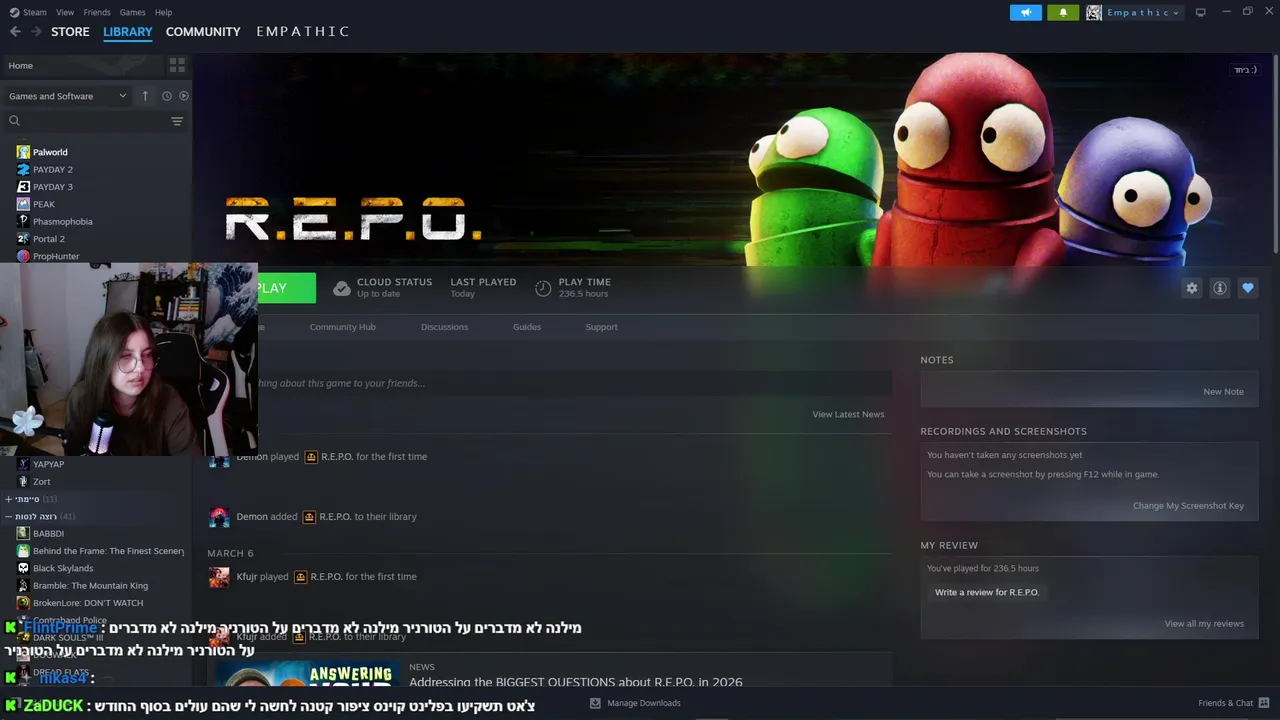Screen dimensions: 1280x720
Task: Open the View menu
Action: [65, 12]
